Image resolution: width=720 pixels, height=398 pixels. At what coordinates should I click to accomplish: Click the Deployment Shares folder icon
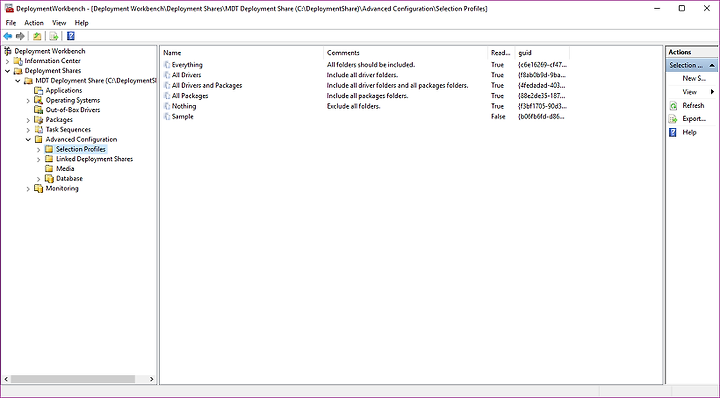pyautogui.click(x=18, y=71)
